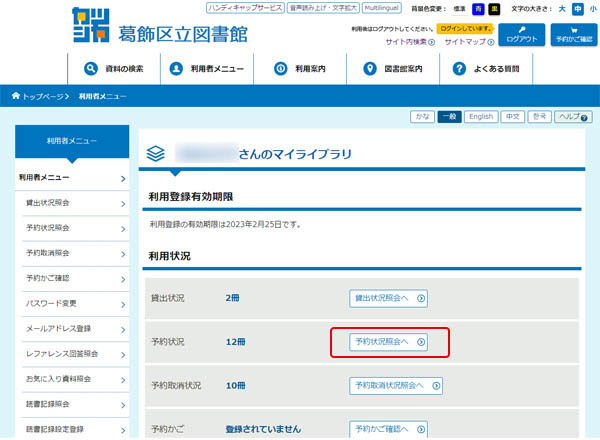
Task: Click the chevron next to パスワード変更 in sidebar
Action: tap(123, 305)
